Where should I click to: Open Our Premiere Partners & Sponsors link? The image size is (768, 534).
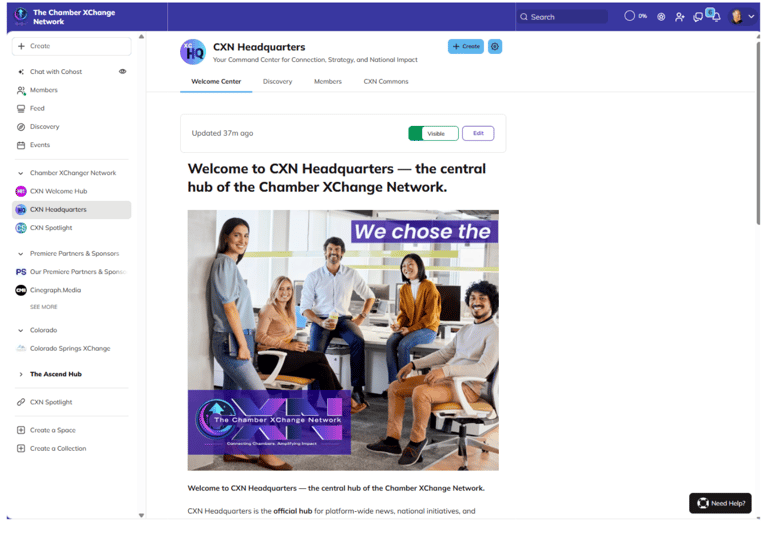[x=78, y=272]
